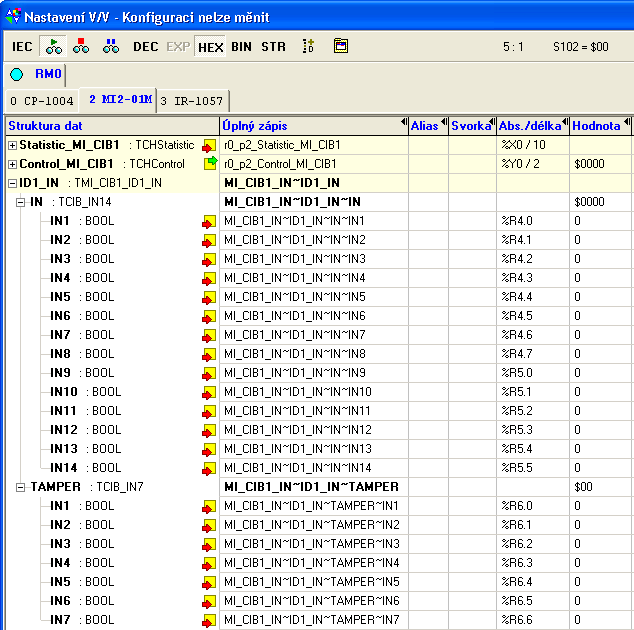Click the cyan circle rack status icon
This screenshot has height=630, width=634.
pyautogui.click(x=17, y=74)
